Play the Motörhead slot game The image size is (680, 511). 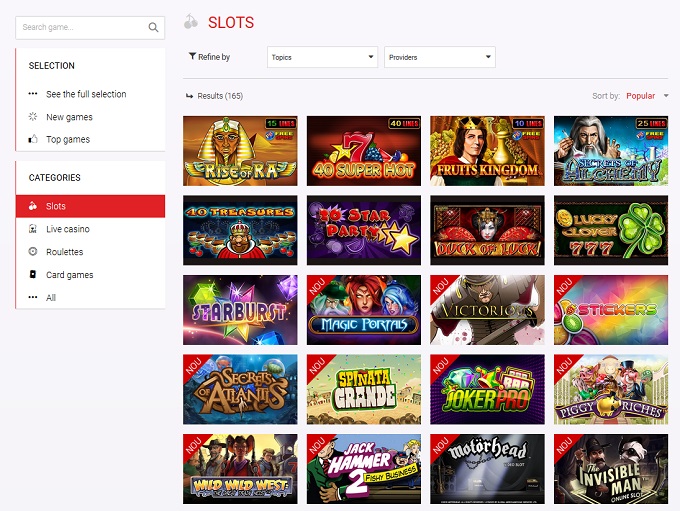487,468
